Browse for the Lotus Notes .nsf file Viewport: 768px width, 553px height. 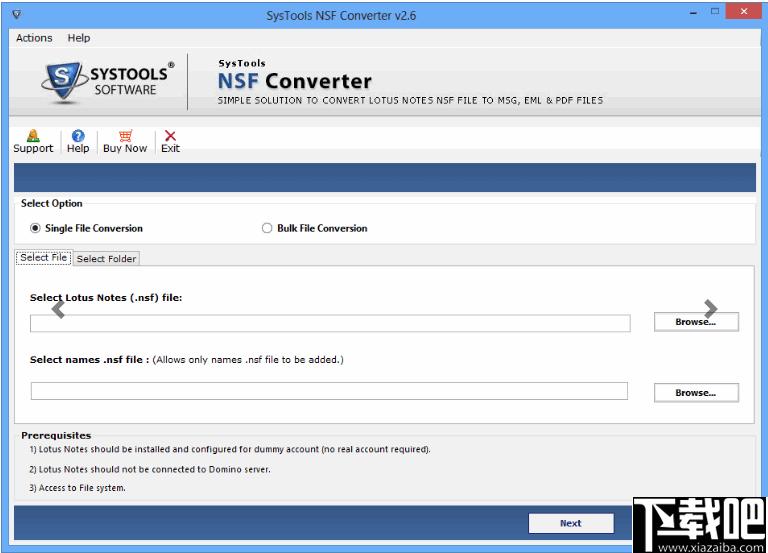[696, 322]
